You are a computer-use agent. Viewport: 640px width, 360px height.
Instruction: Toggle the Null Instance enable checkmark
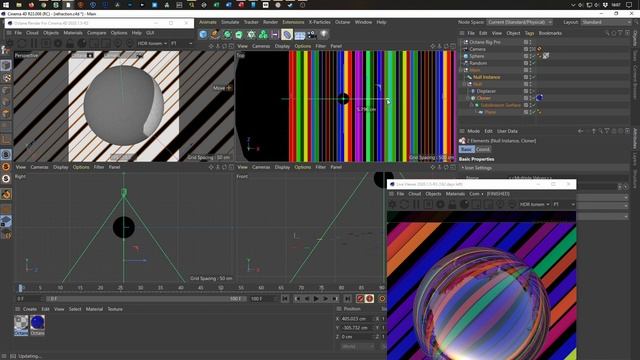point(534,77)
